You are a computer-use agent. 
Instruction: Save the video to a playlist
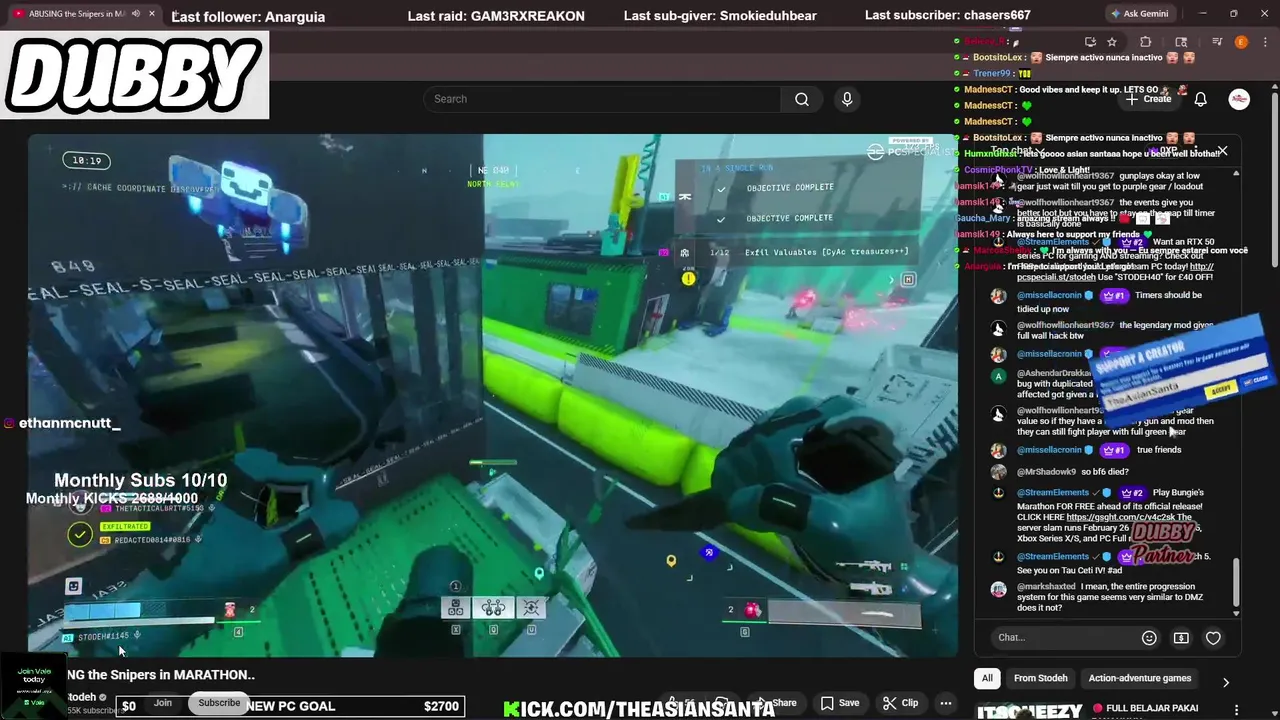pos(840,703)
